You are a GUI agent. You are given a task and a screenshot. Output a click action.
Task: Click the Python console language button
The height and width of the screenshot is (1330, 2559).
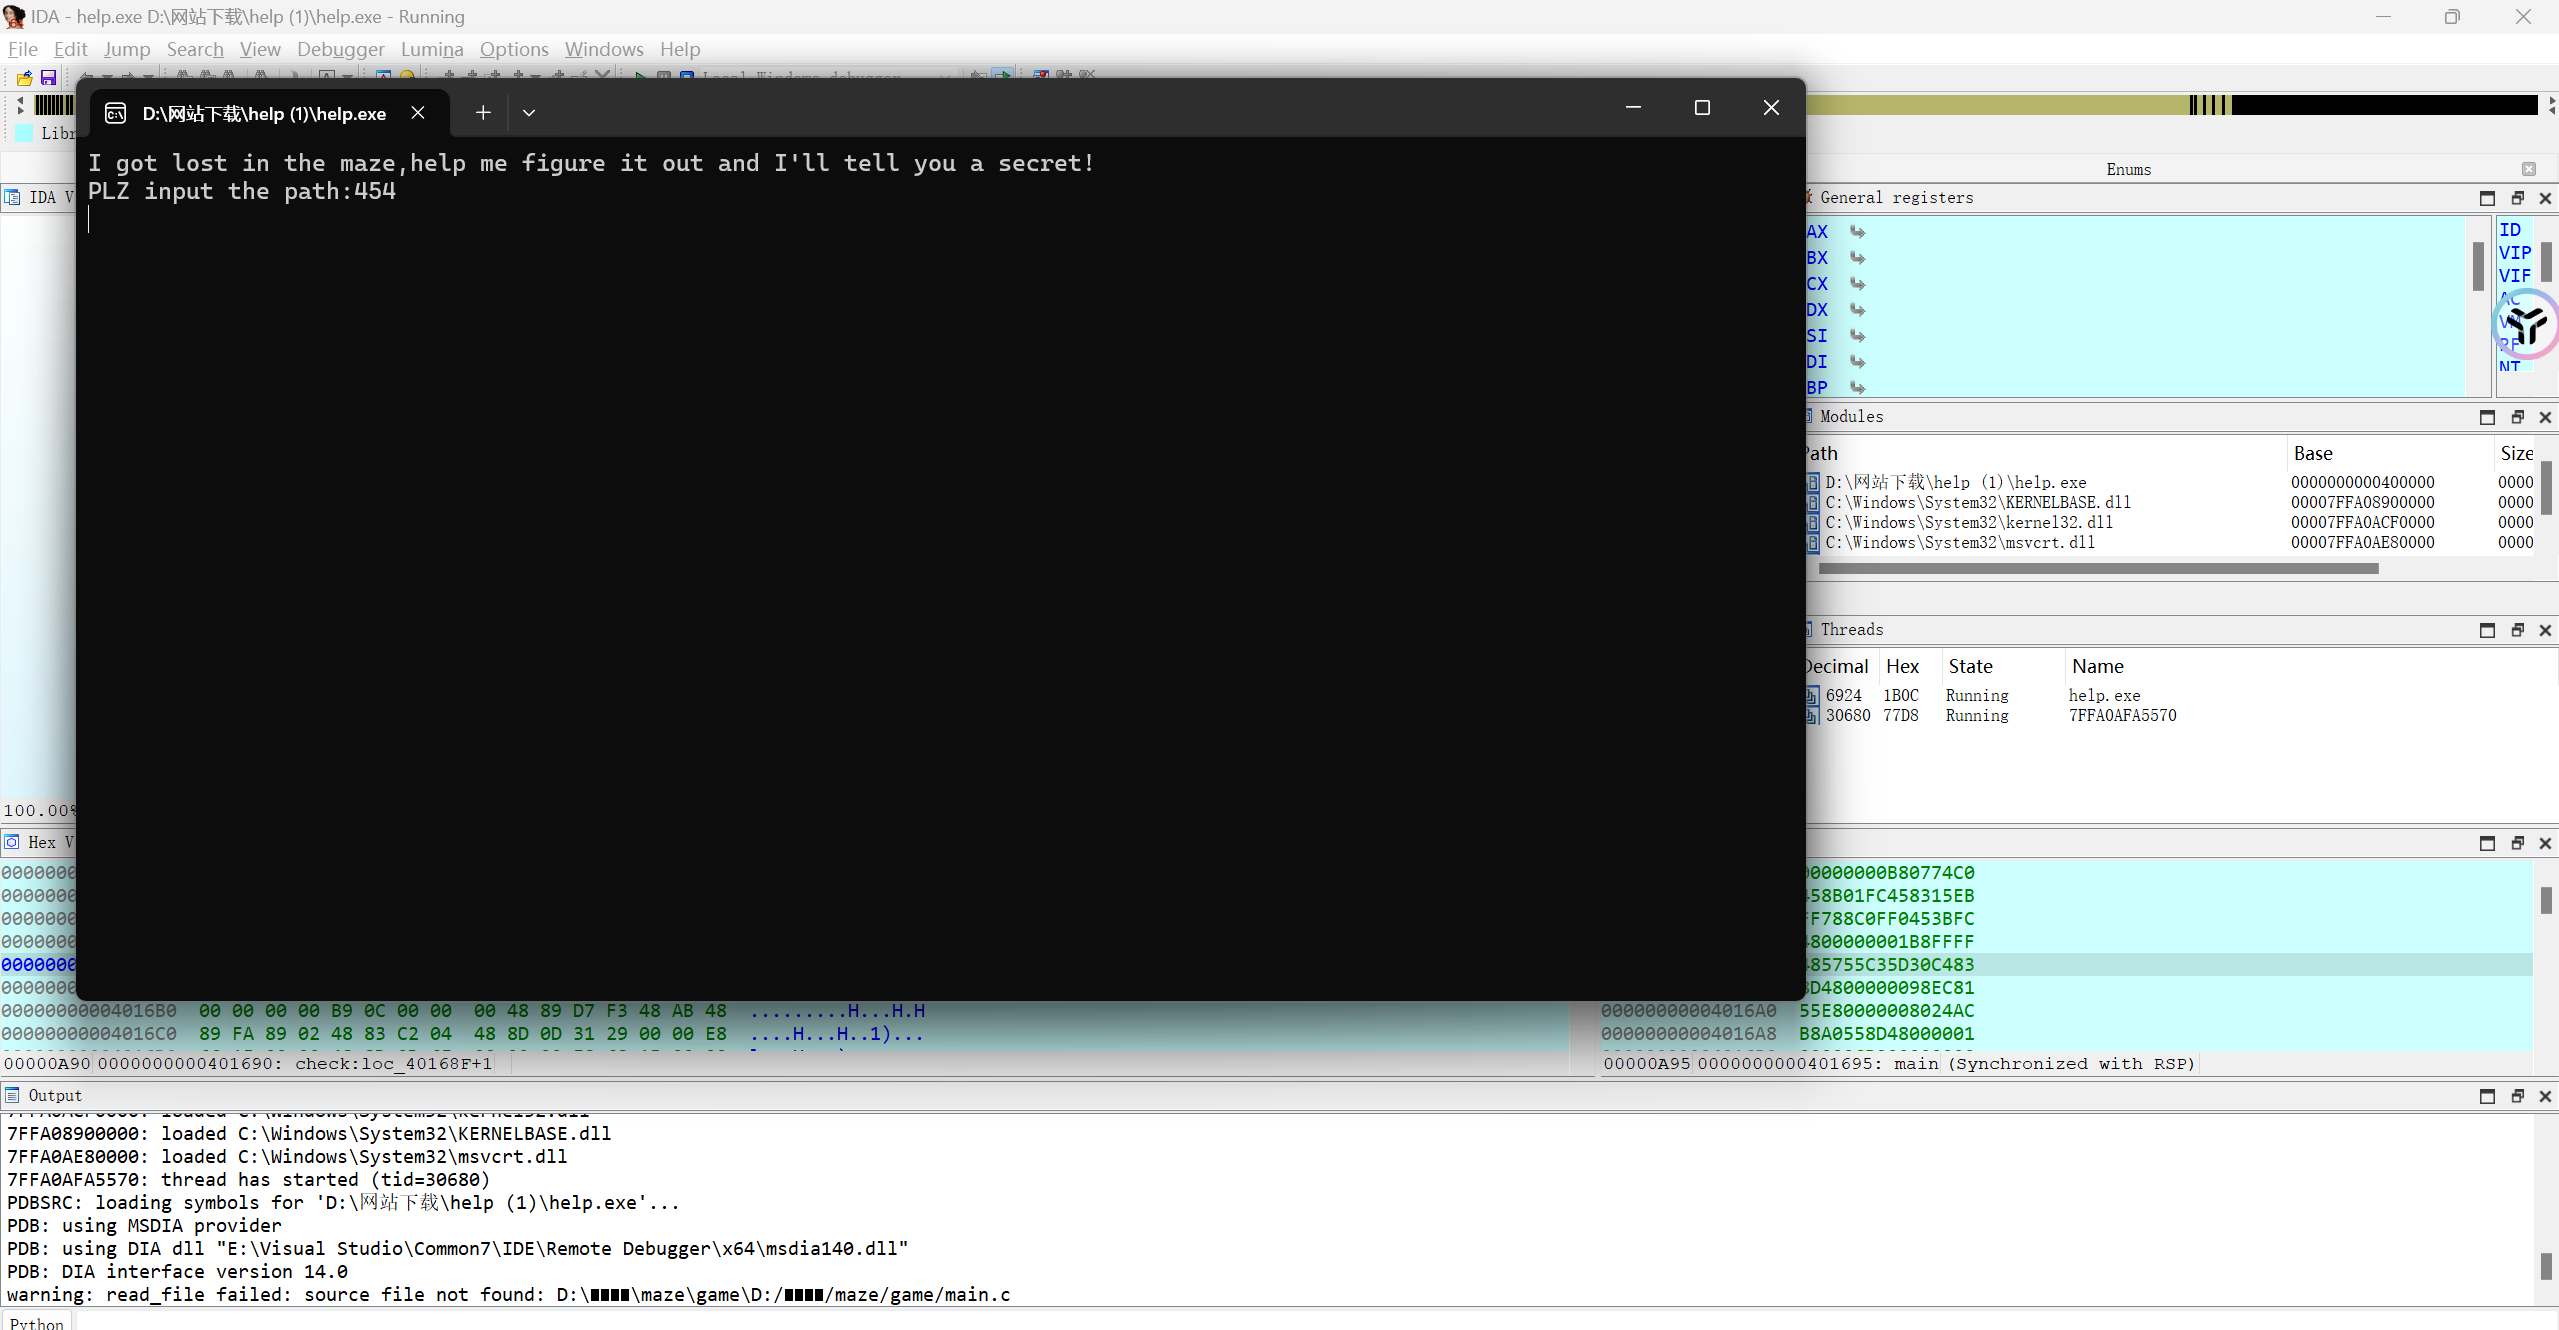(x=37, y=1322)
